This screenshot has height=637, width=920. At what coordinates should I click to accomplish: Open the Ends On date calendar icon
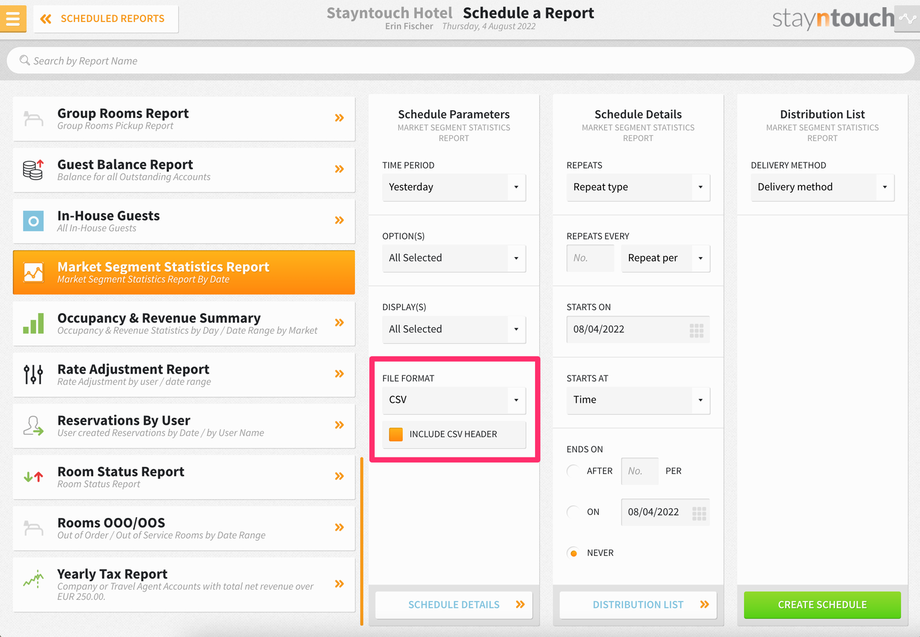(x=699, y=513)
